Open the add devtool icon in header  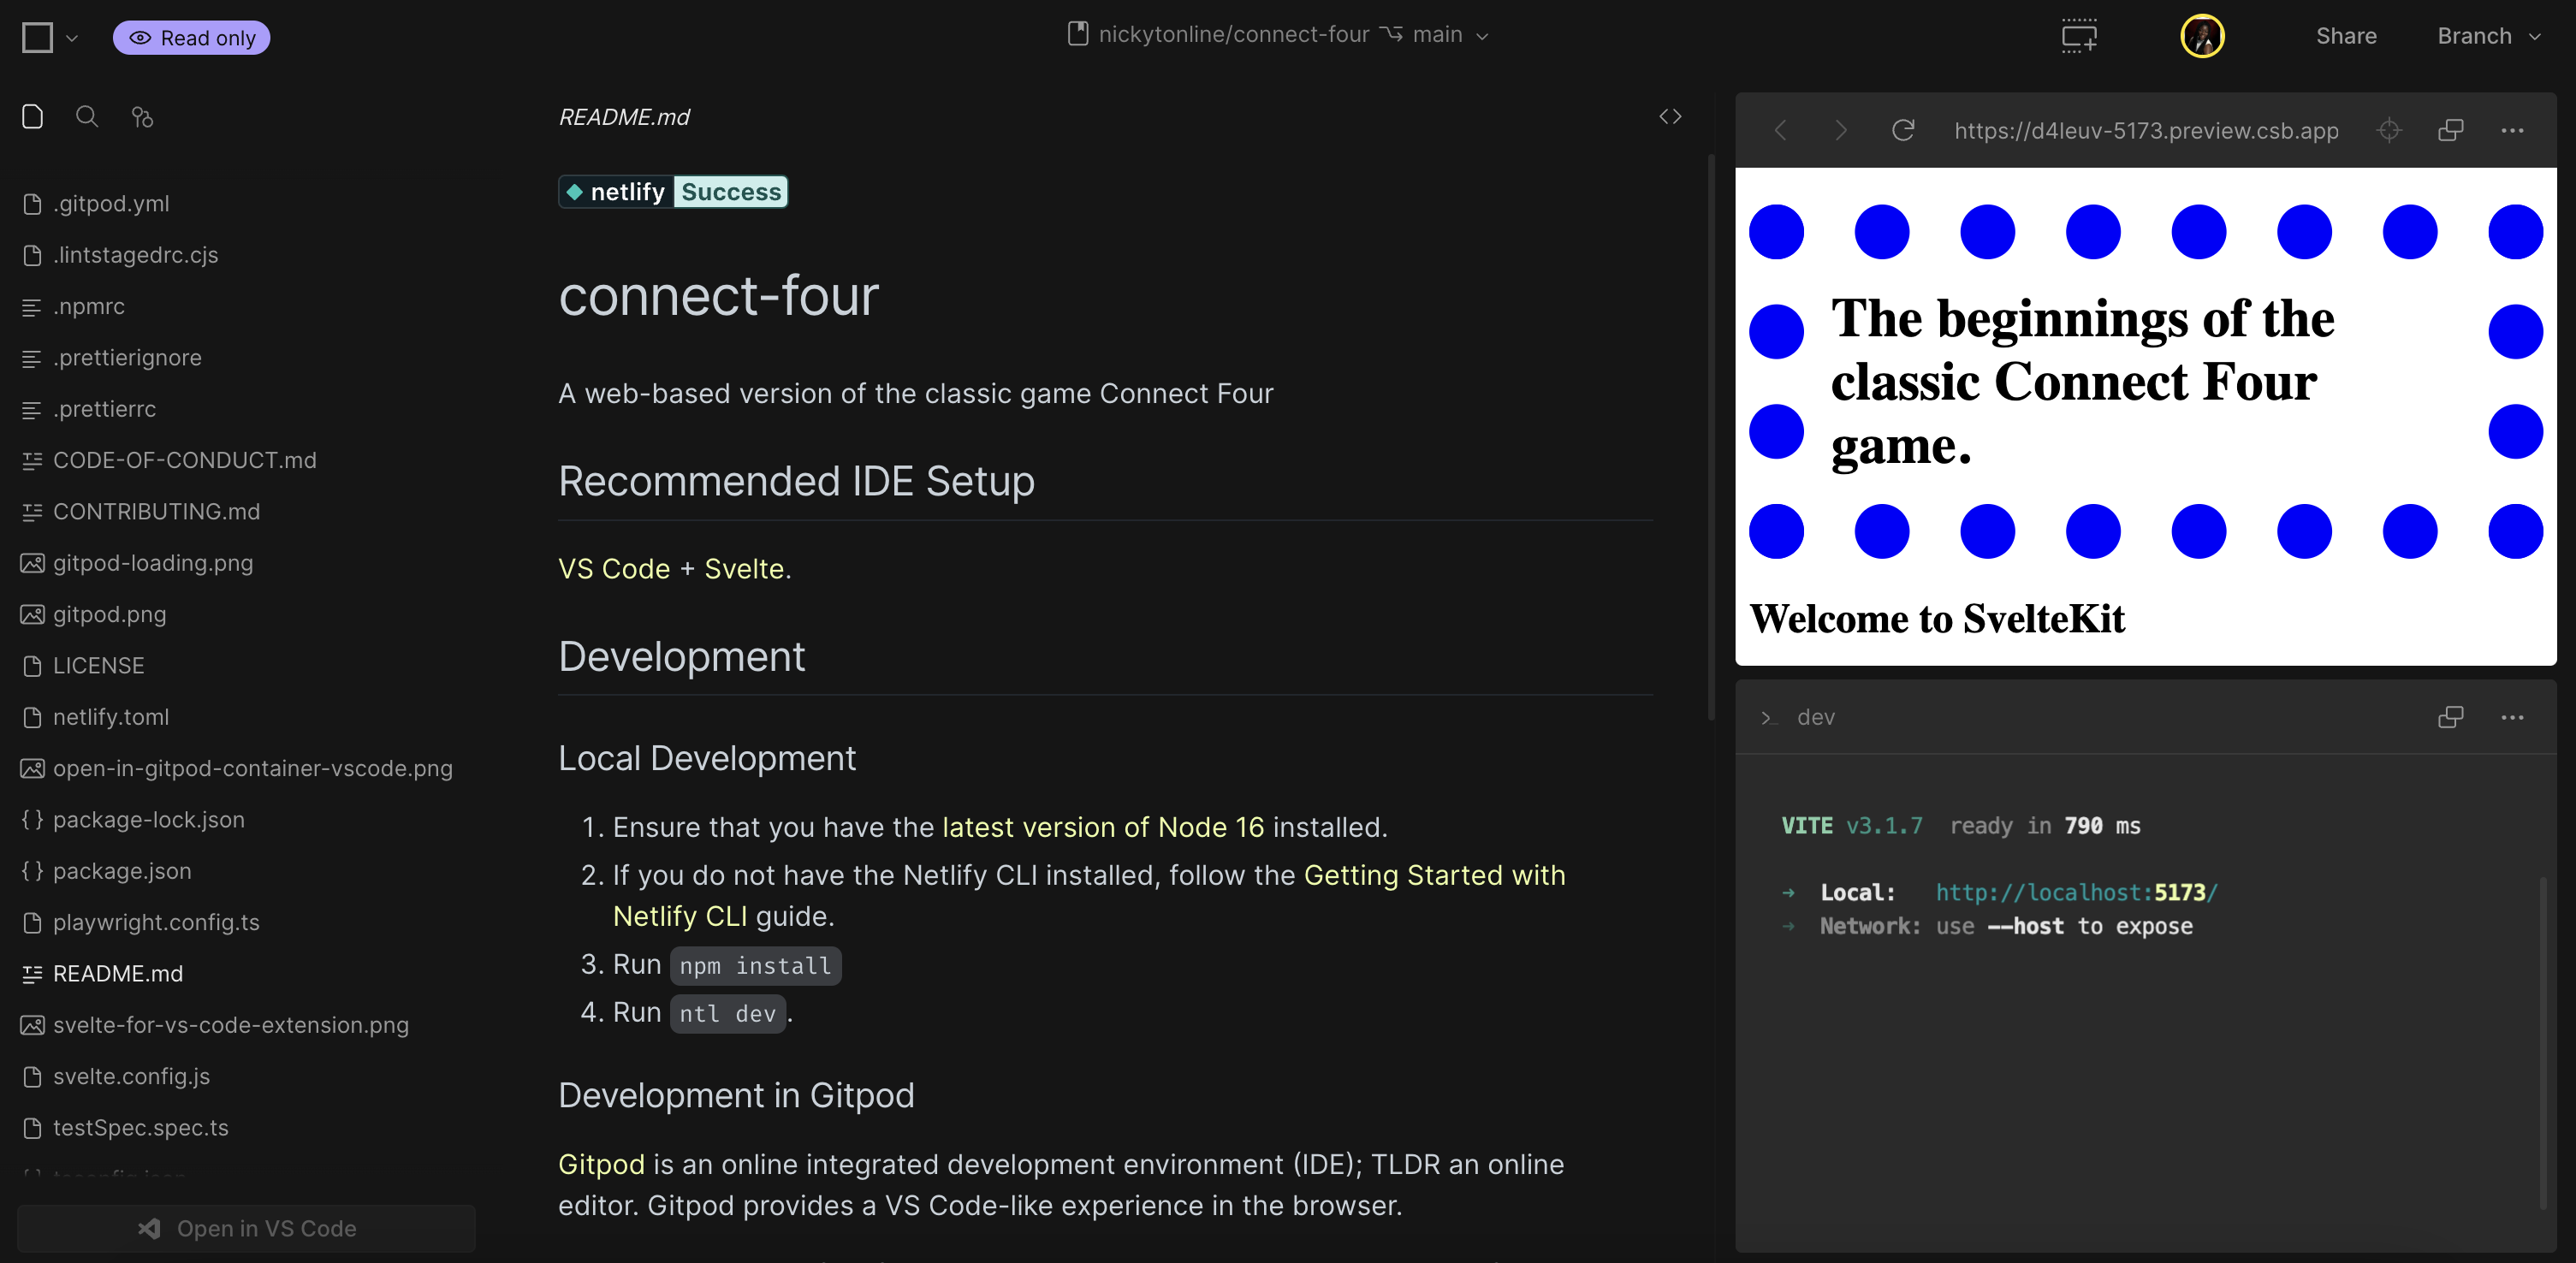point(2079,36)
